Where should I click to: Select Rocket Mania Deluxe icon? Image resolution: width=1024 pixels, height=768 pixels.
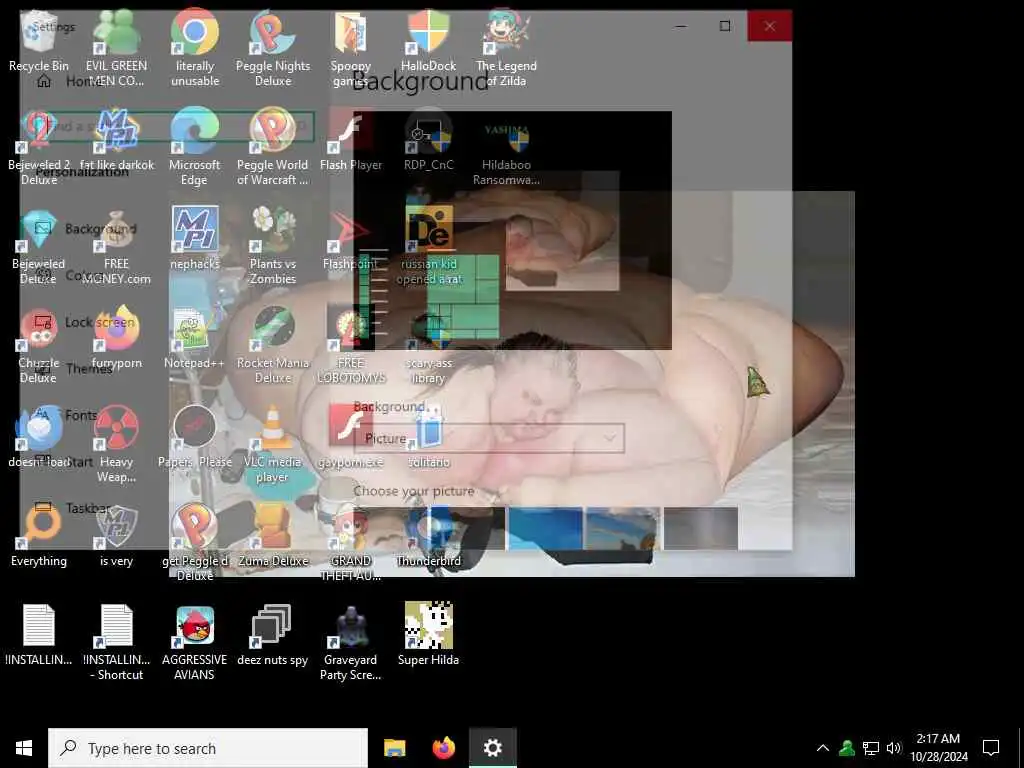click(273, 345)
